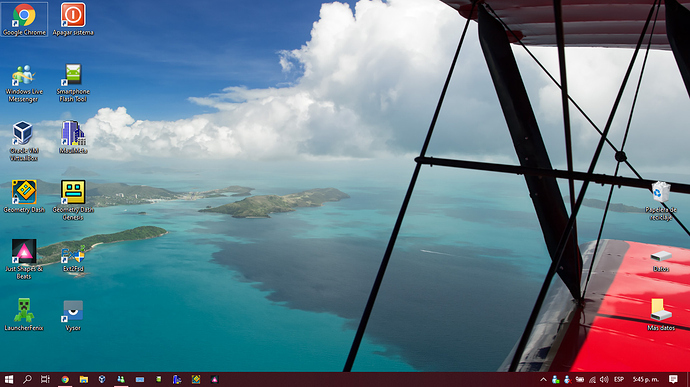
Task: Open the ESP input language selector
Action: coord(619,380)
